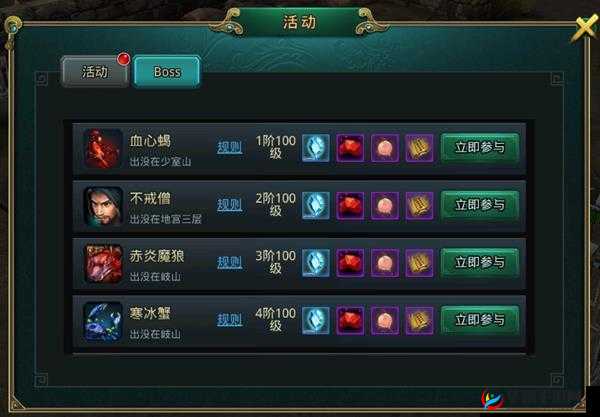Image resolution: width=600 pixels, height=417 pixels.
Task: Tap the 寒冰蟹 boss portrait
Action: (103, 321)
